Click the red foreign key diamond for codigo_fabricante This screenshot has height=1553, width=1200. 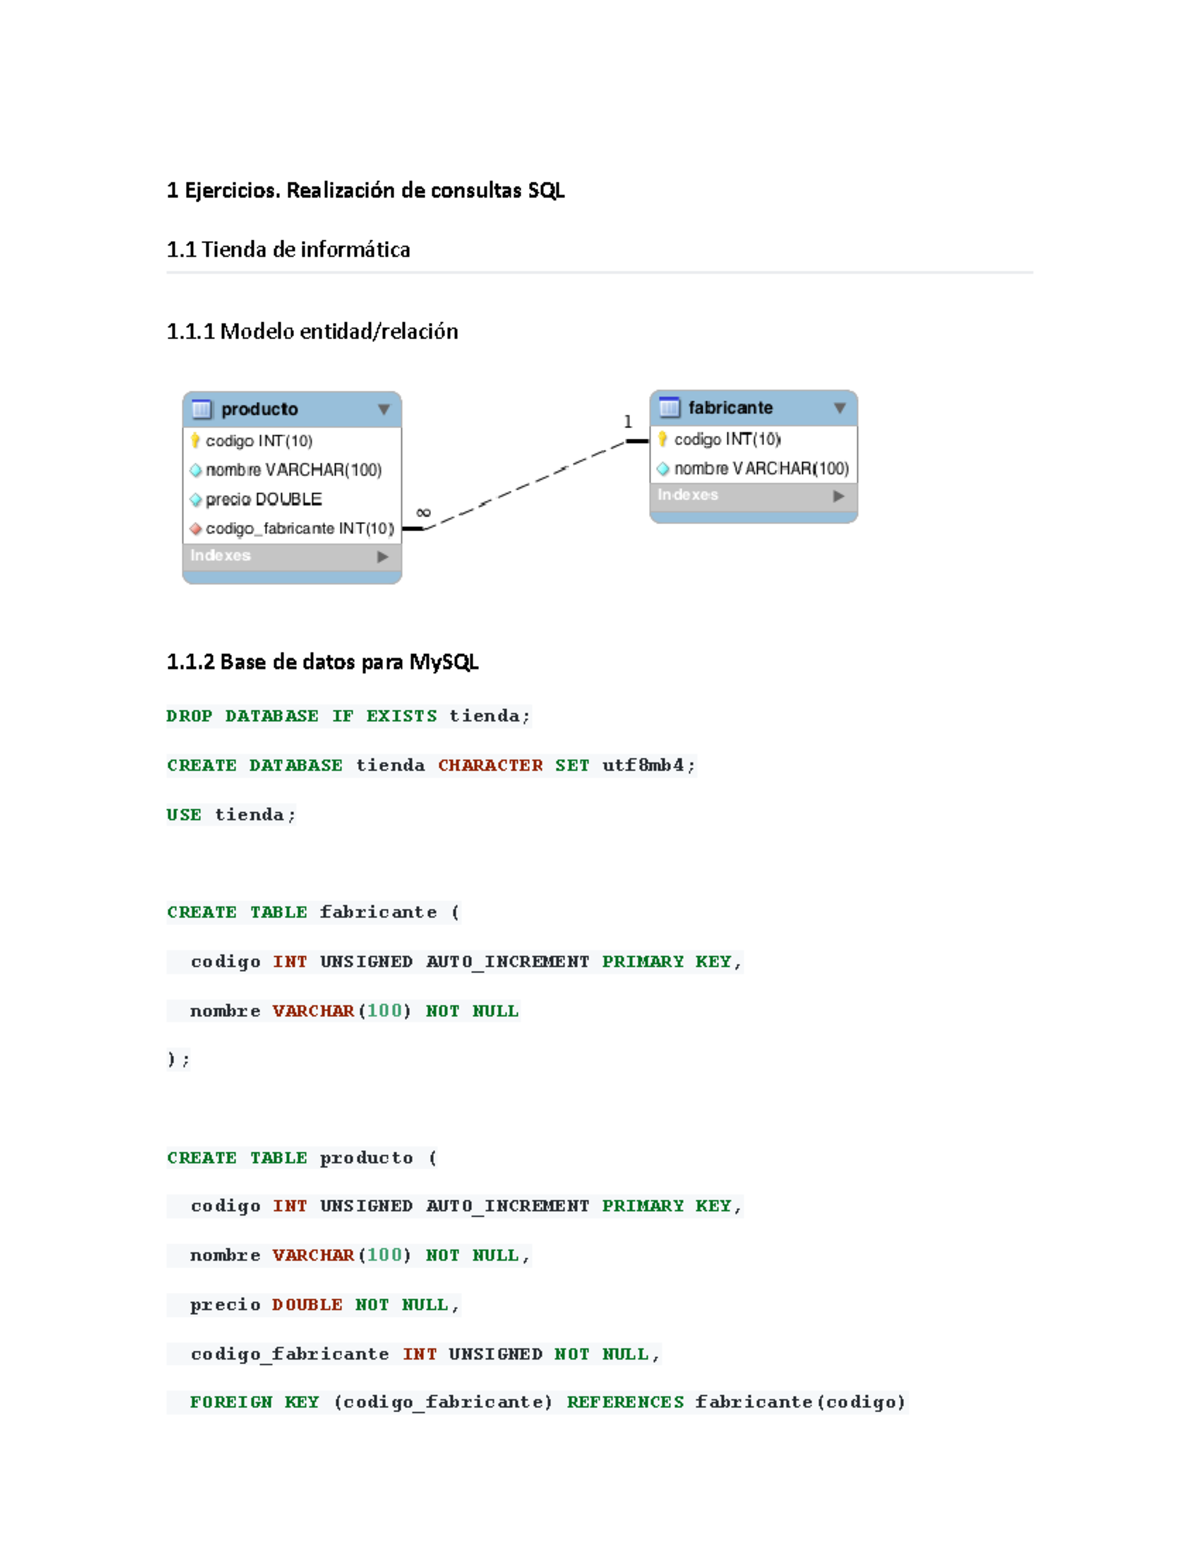(195, 528)
